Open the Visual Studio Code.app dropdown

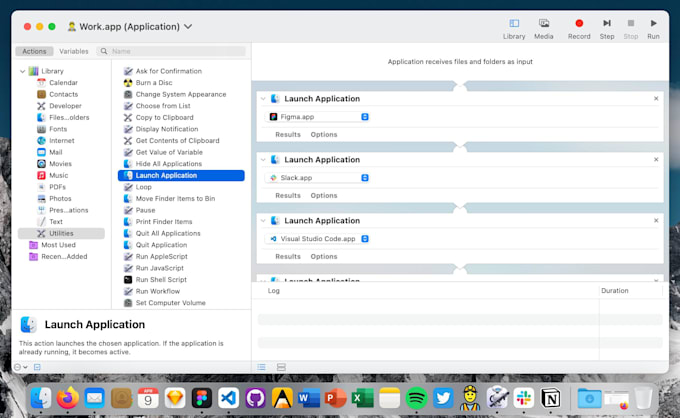coord(317,239)
